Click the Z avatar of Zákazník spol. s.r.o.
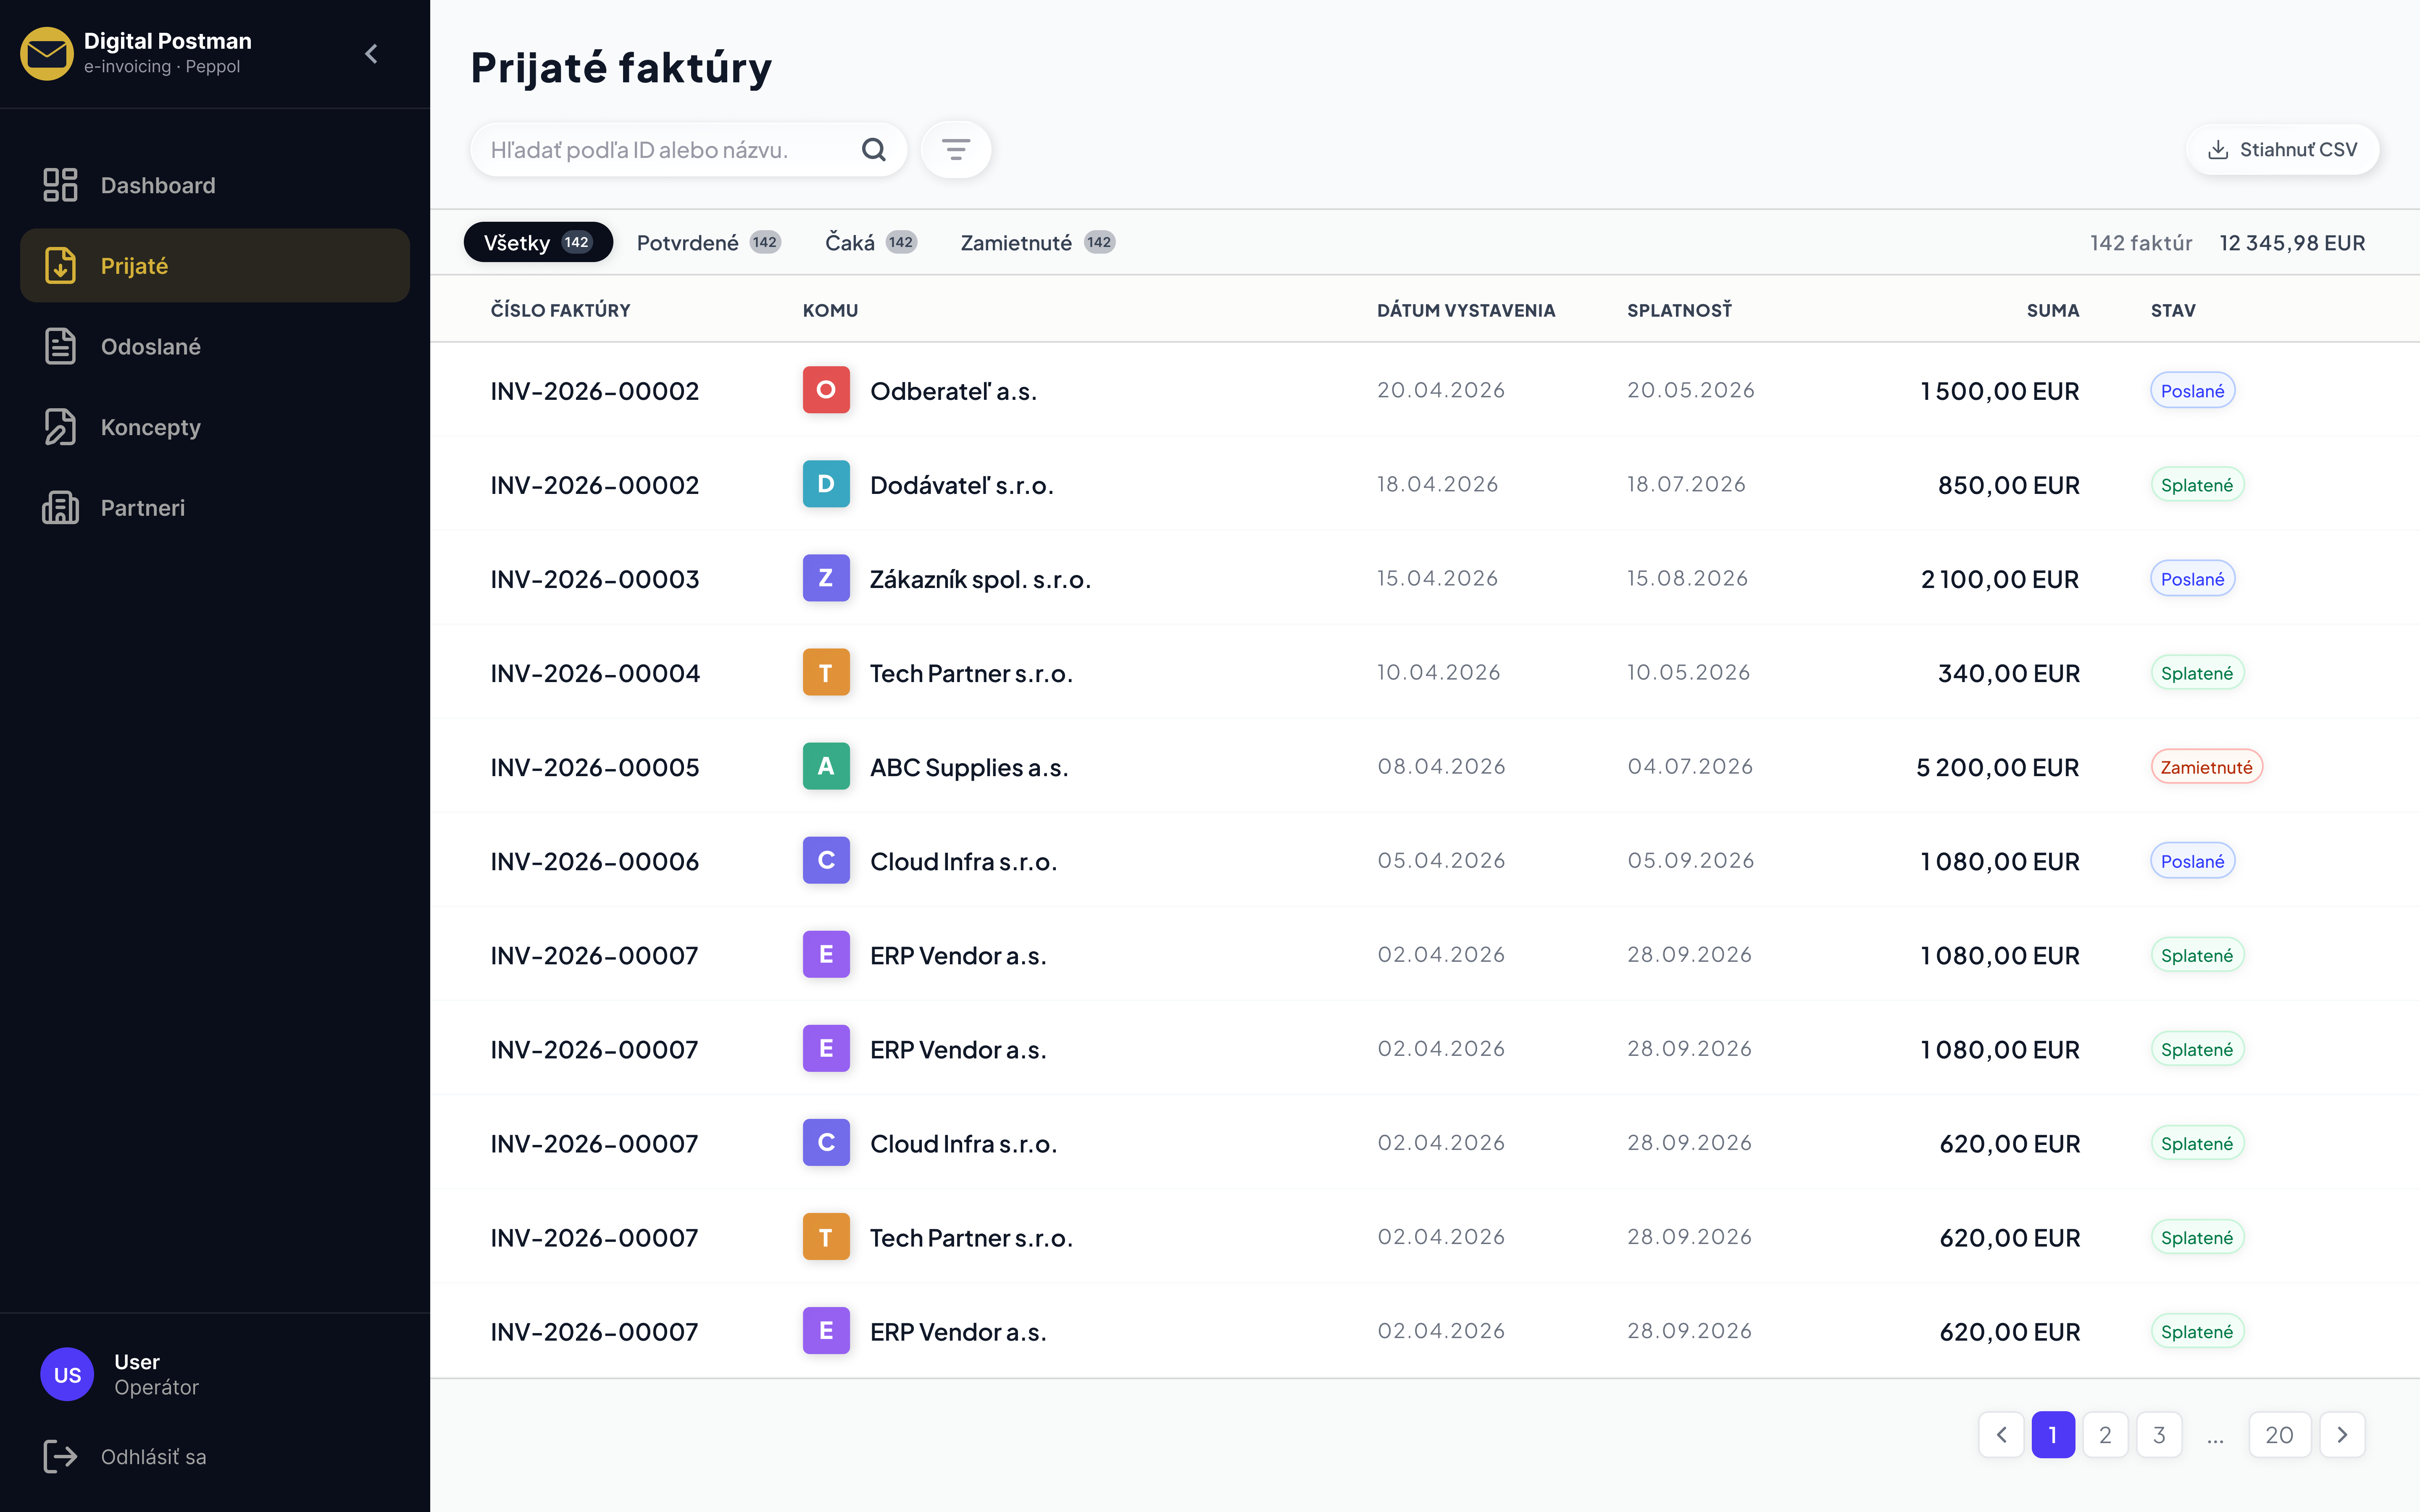 (826, 578)
